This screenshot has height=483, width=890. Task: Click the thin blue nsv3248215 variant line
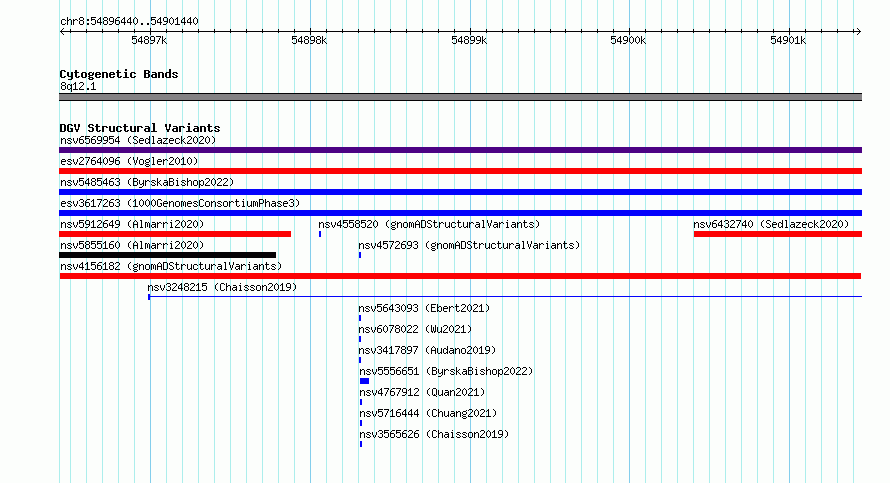[505, 296]
